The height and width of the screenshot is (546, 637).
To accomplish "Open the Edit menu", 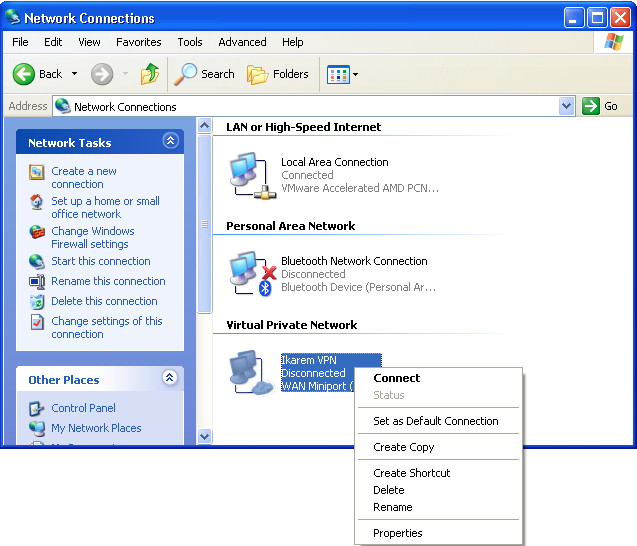I will (53, 42).
